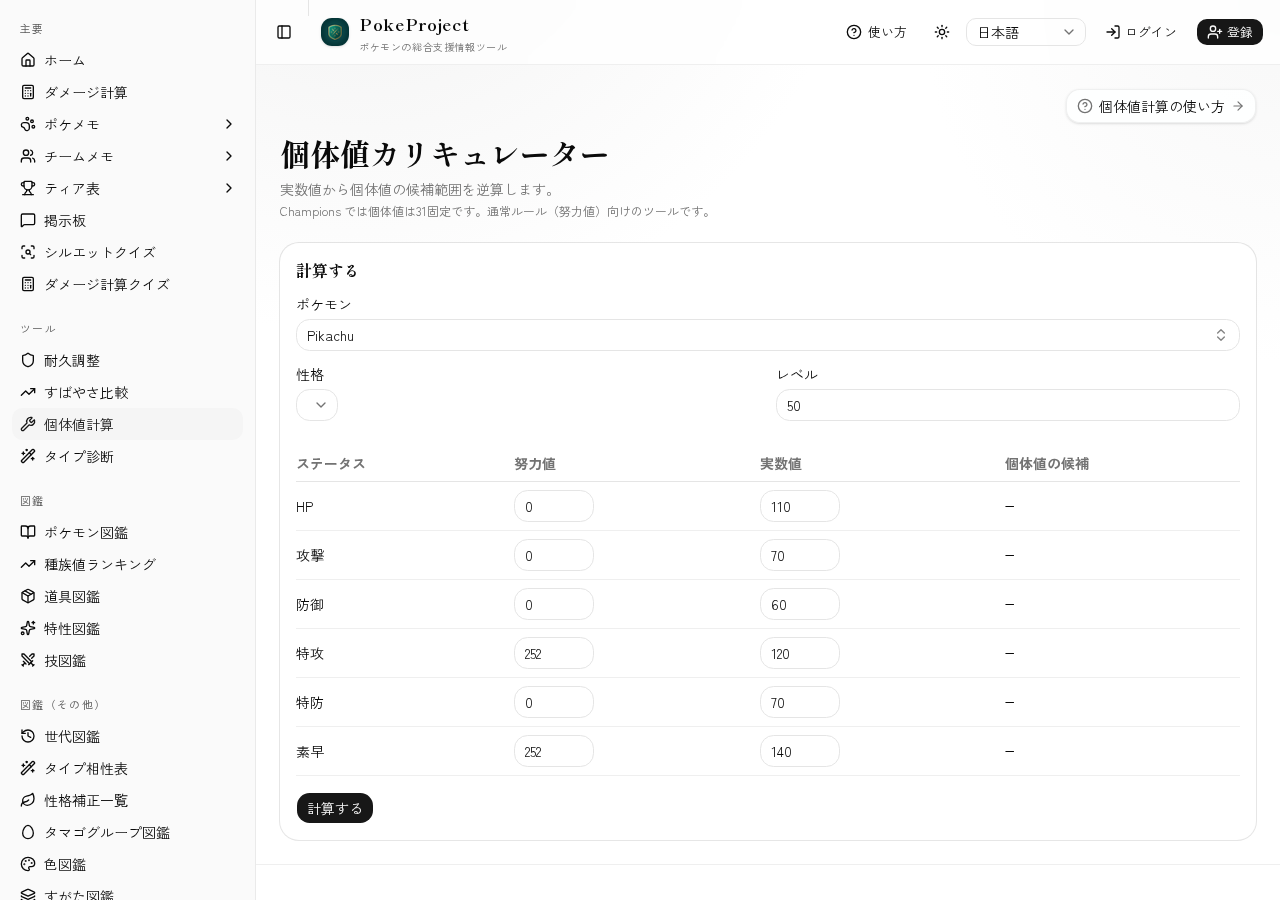The image size is (1280, 900).
Task: Open シルエットクイズ in sidebar
Action: (127, 252)
